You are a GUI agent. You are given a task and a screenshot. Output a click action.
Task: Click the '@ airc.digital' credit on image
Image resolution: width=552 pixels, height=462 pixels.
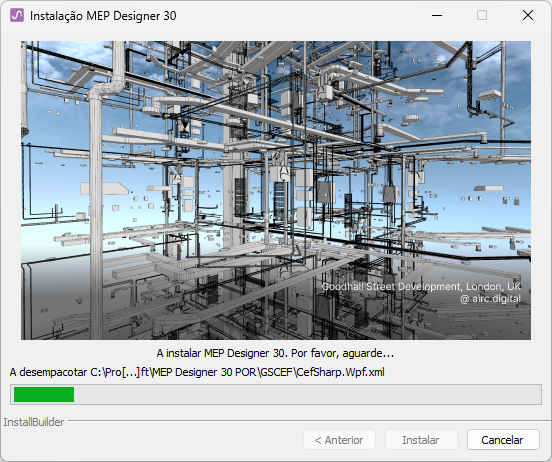click(490, 299)
